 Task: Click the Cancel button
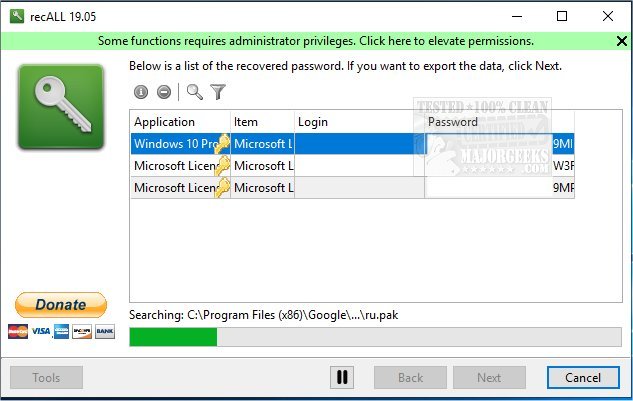coord(582,378)
